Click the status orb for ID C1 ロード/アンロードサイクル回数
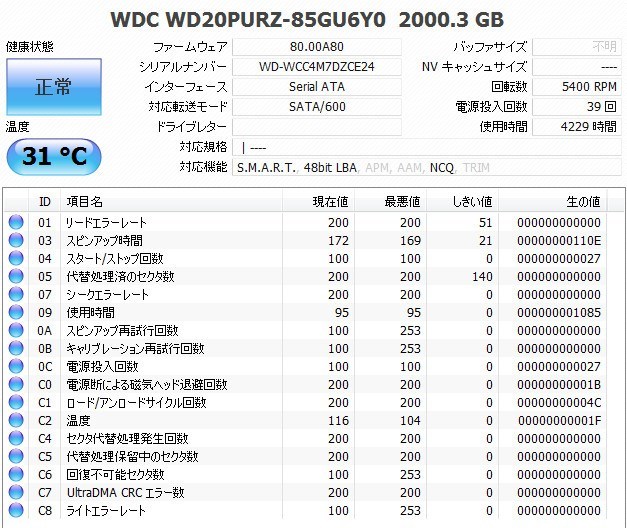 [x=16, y=402]
